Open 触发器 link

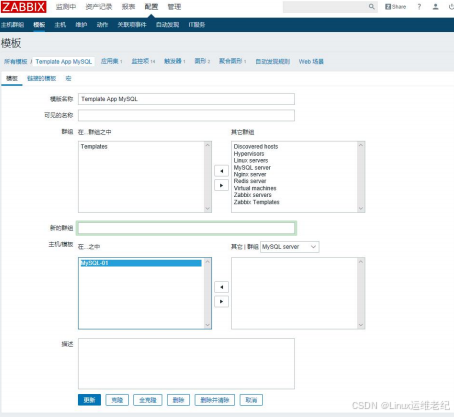(x=173, y=61)
